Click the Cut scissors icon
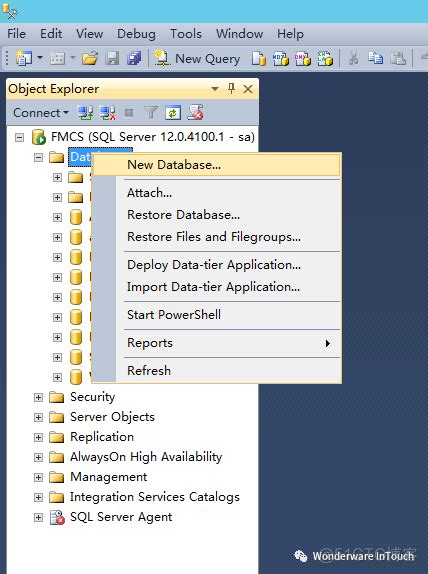The width and height of the screenshot is (428, 574). click(x=353, y=58)
